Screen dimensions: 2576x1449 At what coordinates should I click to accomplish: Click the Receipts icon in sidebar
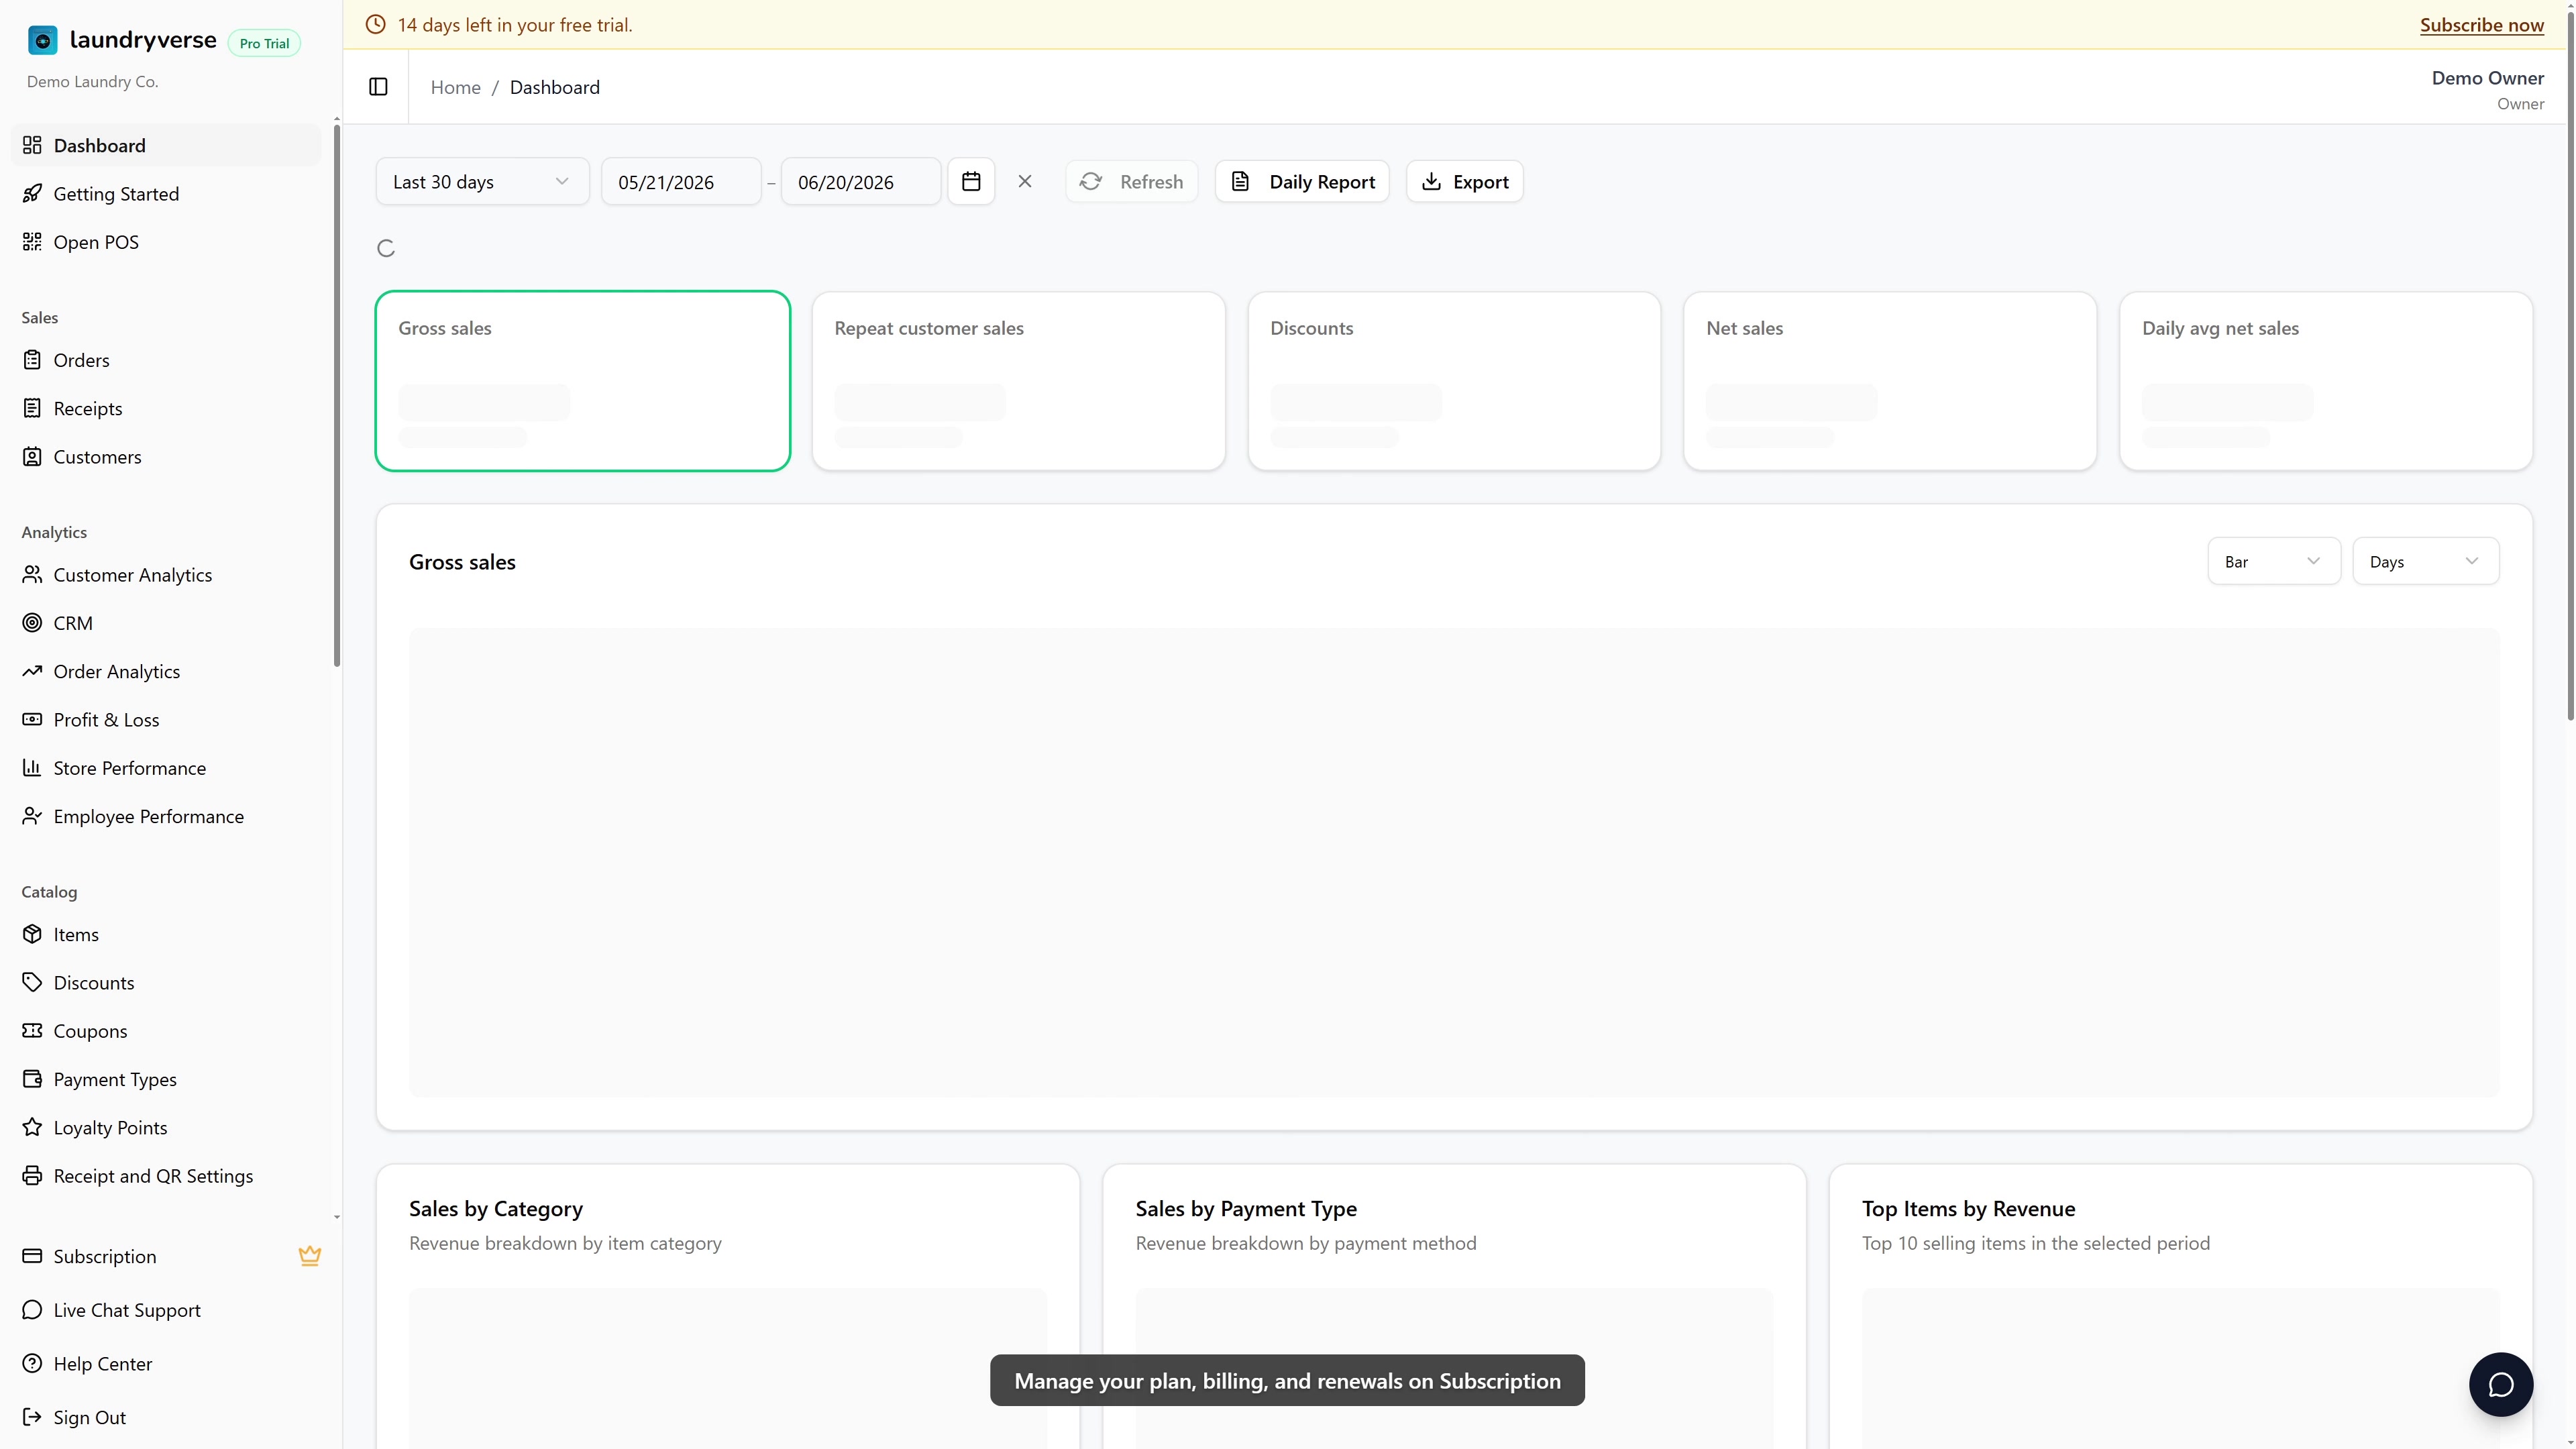pyautogui.click(x=32, y=408)
